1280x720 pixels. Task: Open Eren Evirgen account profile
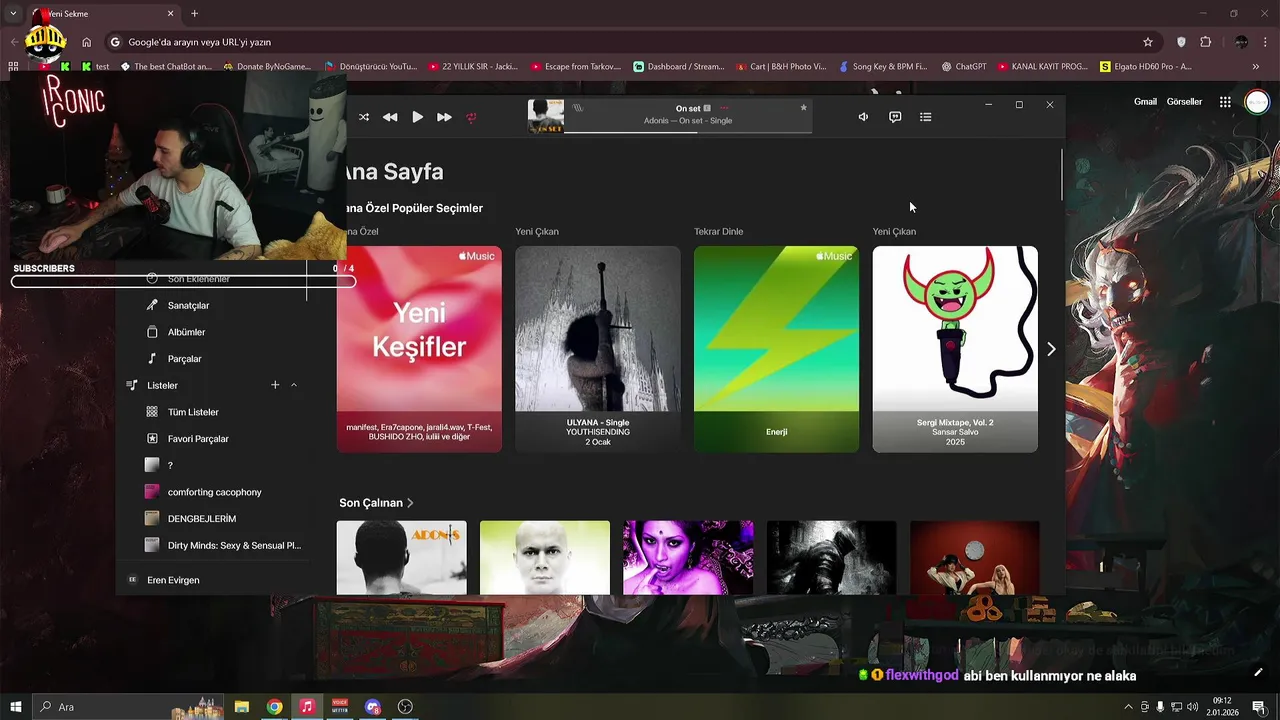coord(173,580)
